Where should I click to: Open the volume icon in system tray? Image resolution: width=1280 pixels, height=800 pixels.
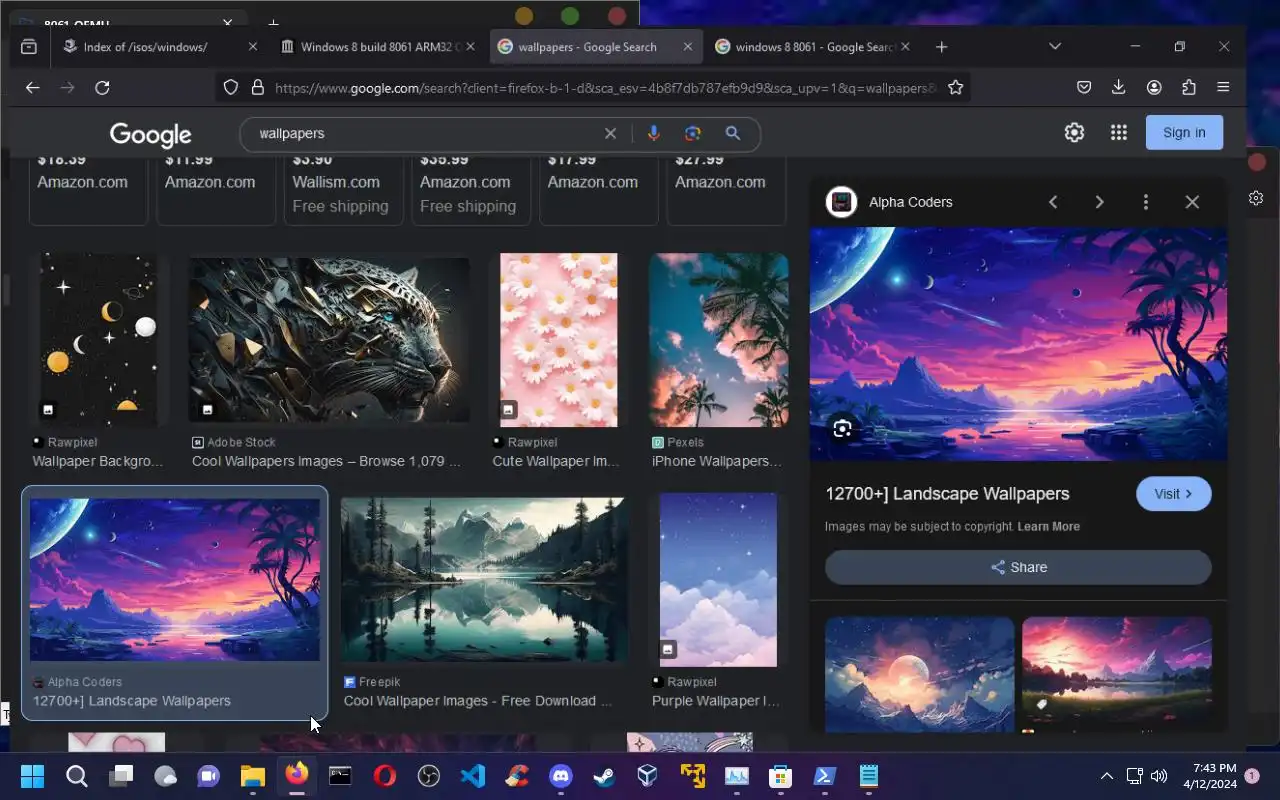tap(1159, 776)
